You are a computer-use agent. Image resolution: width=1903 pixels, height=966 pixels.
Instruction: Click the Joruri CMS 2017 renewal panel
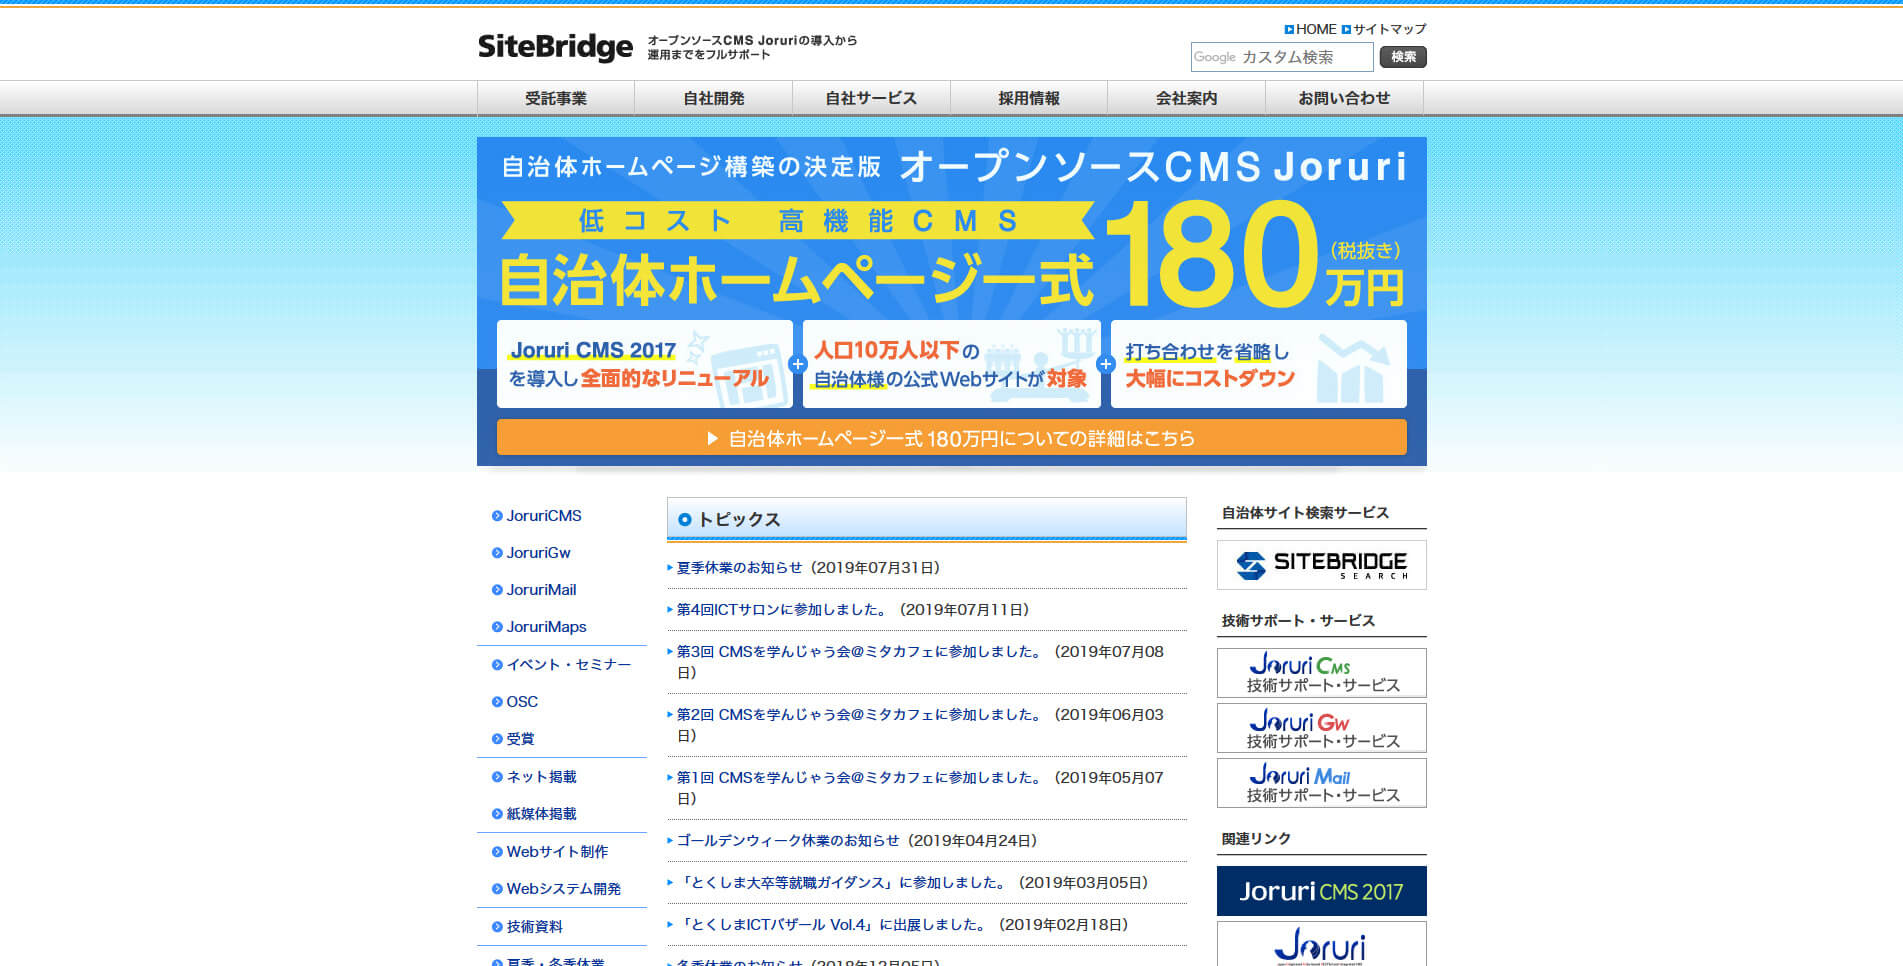(x=644, y=364)
